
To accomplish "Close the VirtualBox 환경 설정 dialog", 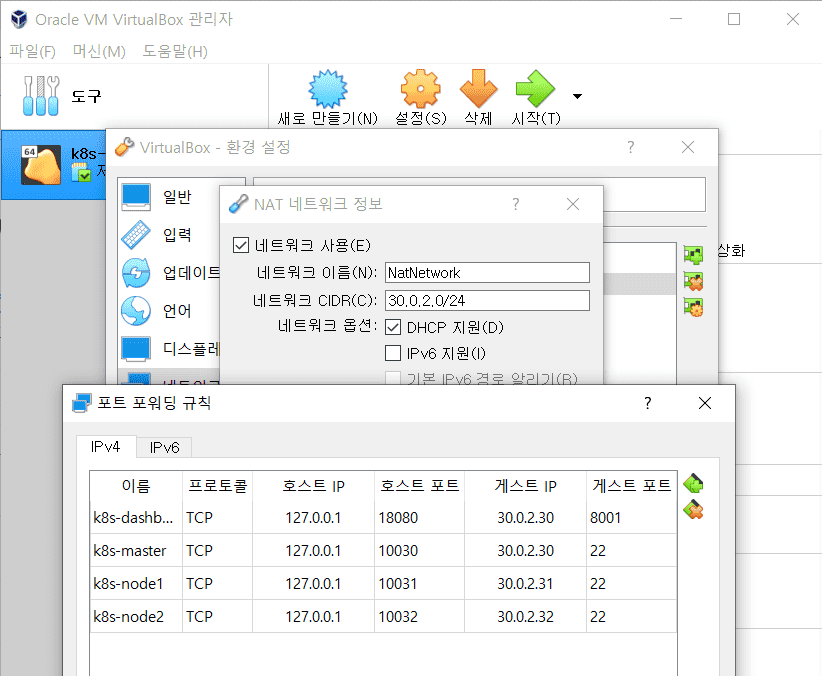I will point(688,147).
